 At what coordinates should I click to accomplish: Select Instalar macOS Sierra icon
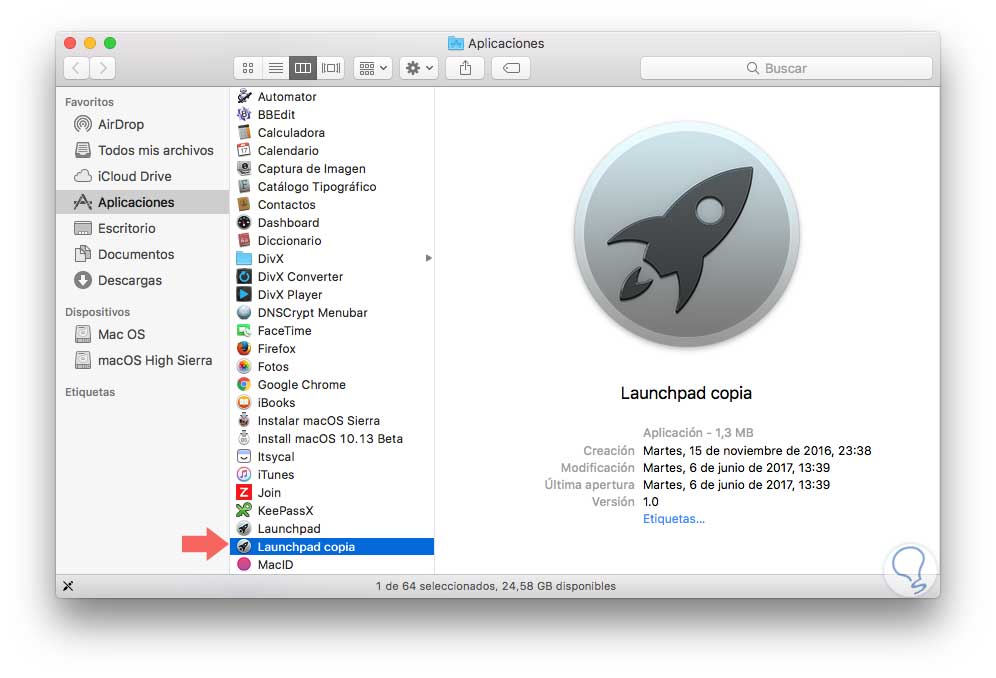(244, 421)
